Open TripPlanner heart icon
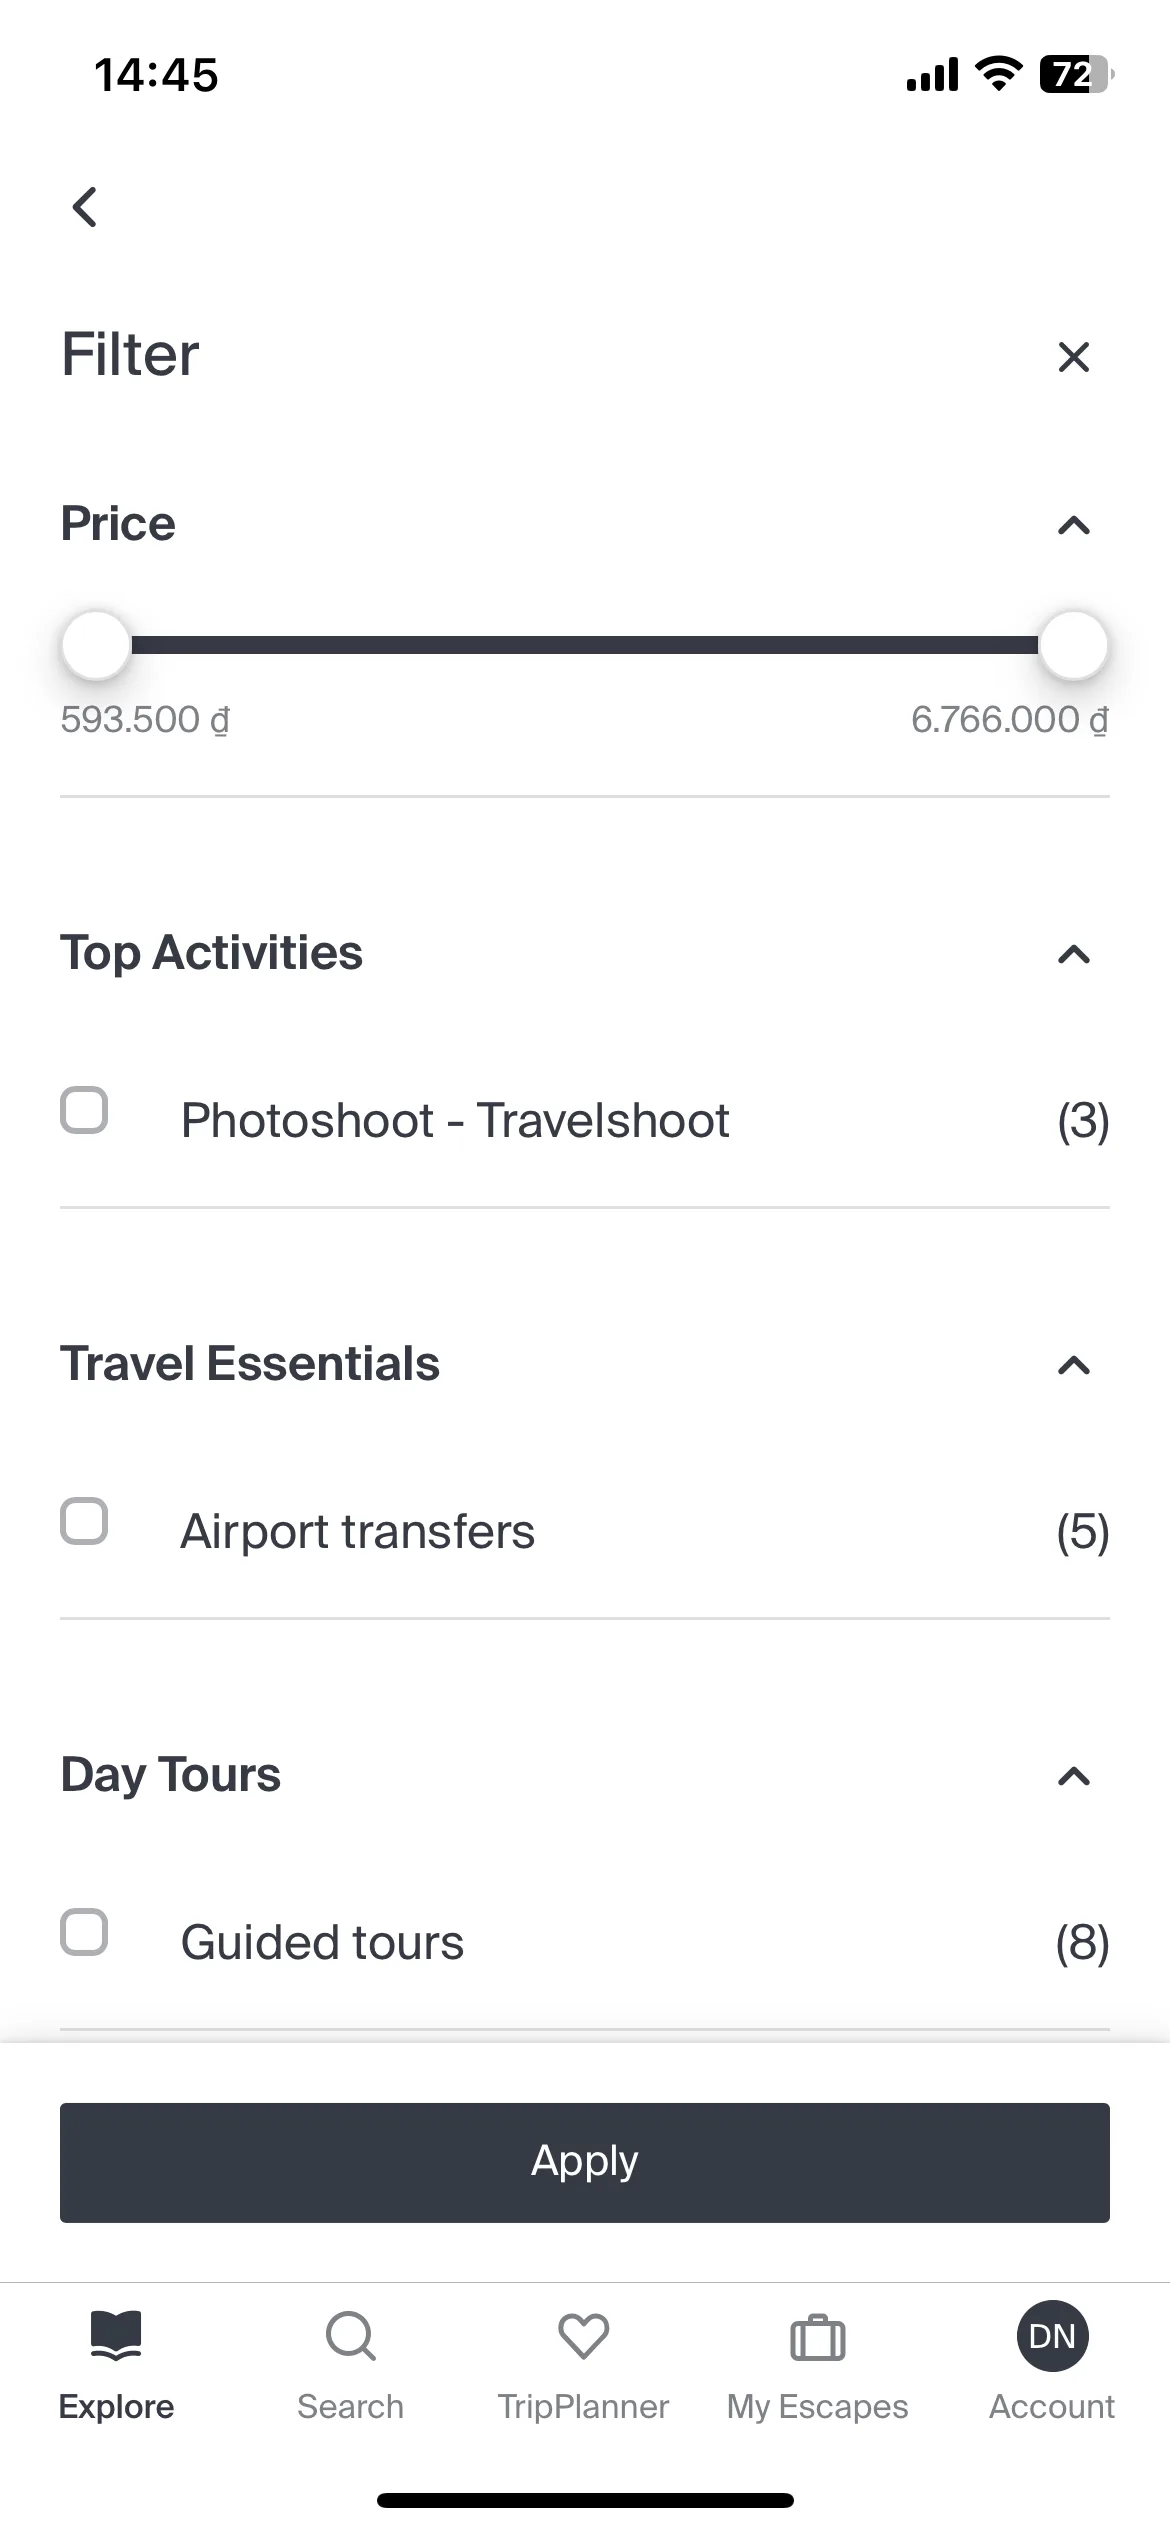 click(584, 2336)
